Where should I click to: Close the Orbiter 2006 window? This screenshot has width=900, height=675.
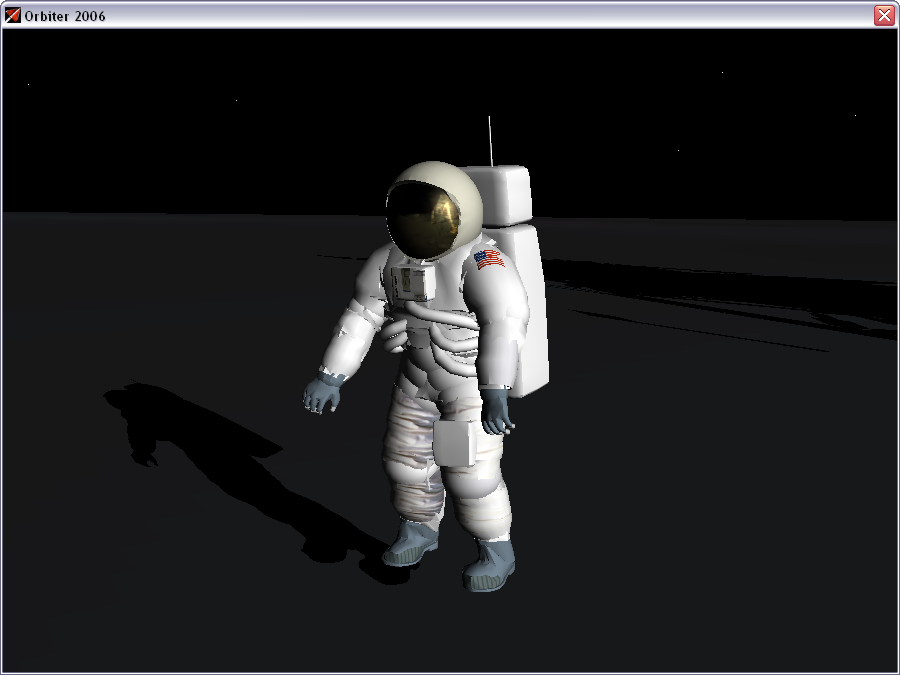coord(884,15)
